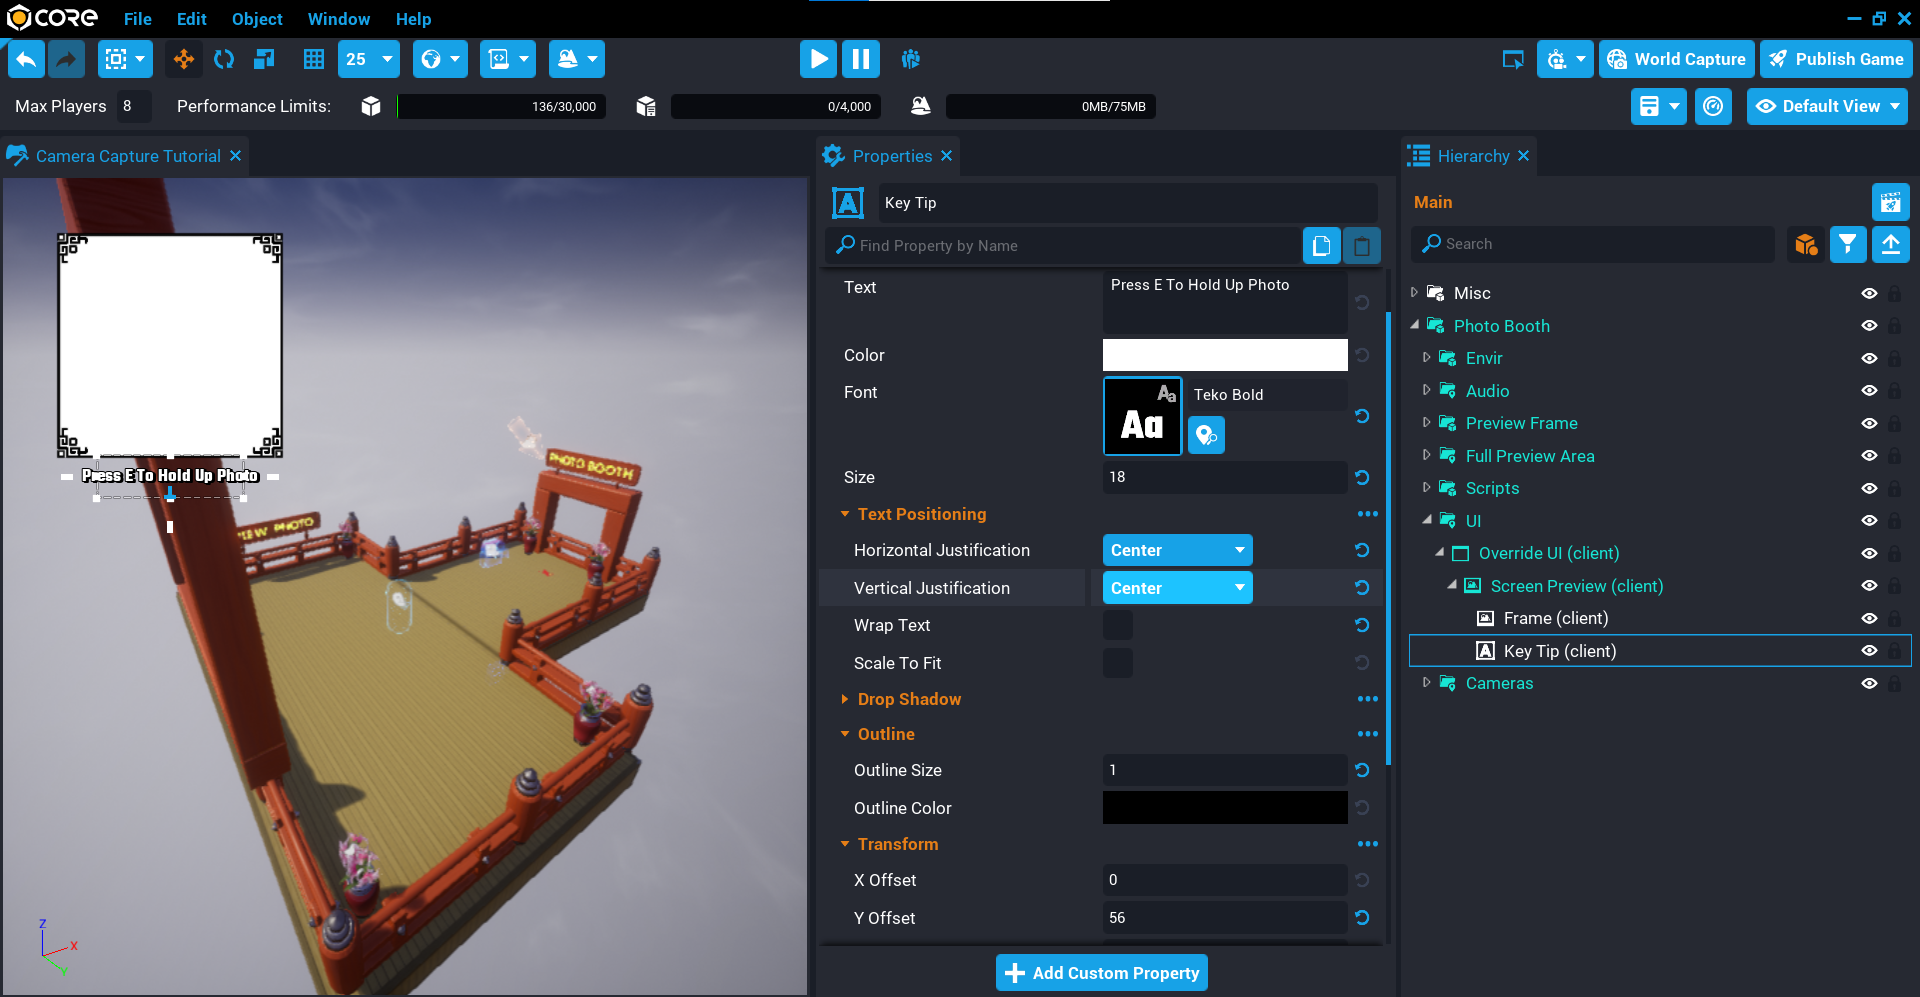Image resolution: width=1920 pixels, height=997 pixels.
Task: Toggle grid snapping icon
Action: 314,59
